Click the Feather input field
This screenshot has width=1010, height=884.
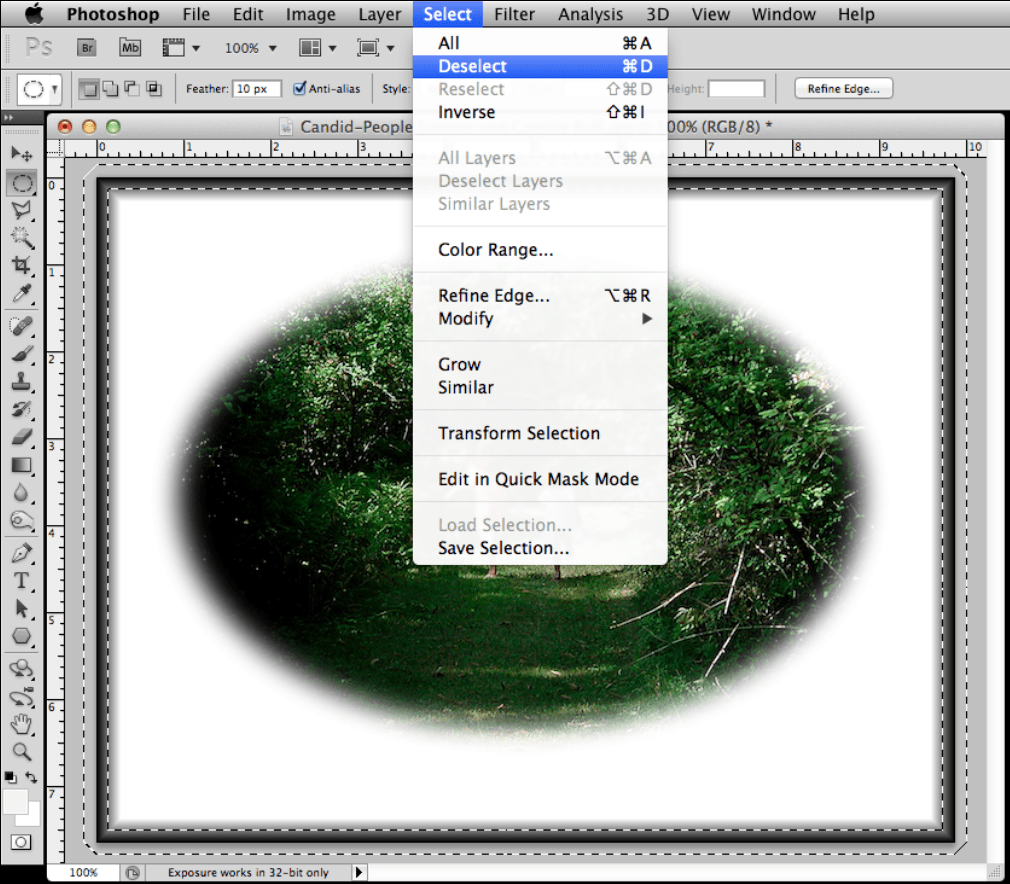(x=257, y=89)
